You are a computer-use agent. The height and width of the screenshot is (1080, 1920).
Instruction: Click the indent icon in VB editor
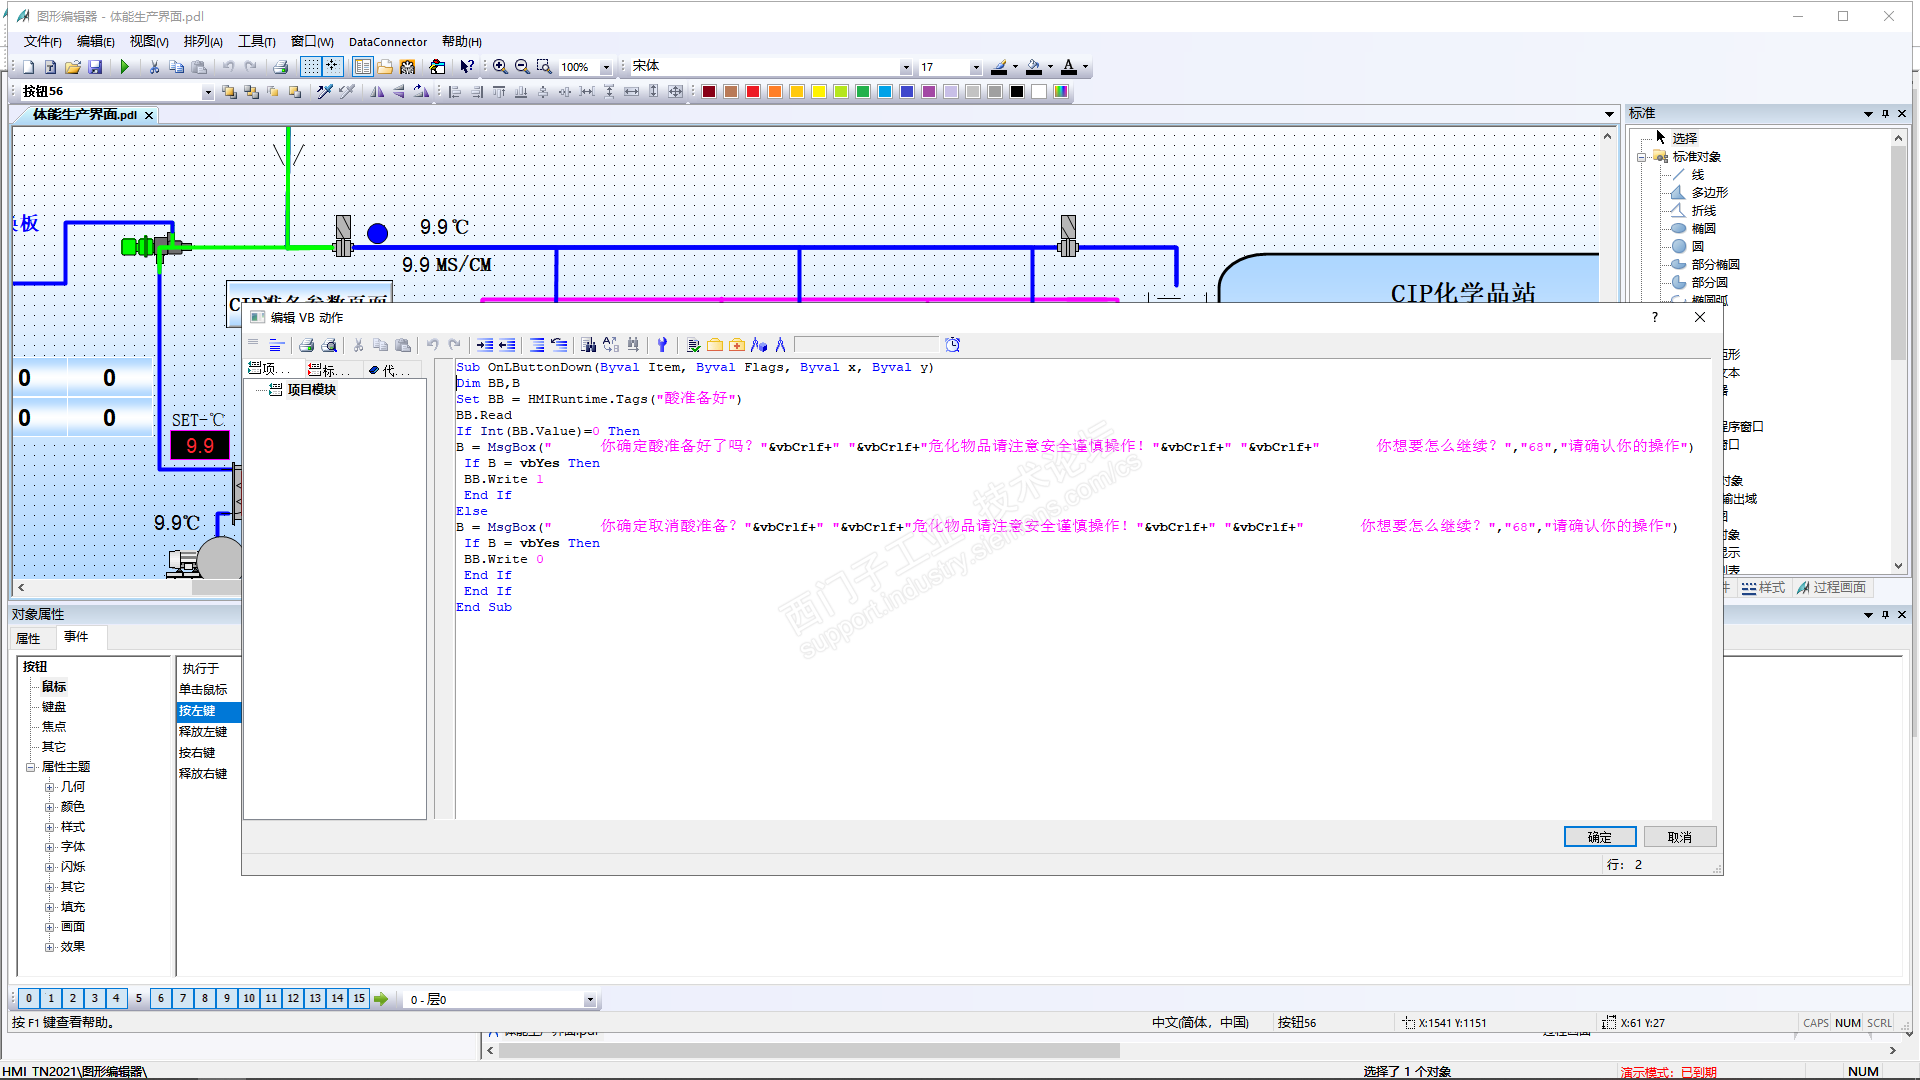click(484, 345)
